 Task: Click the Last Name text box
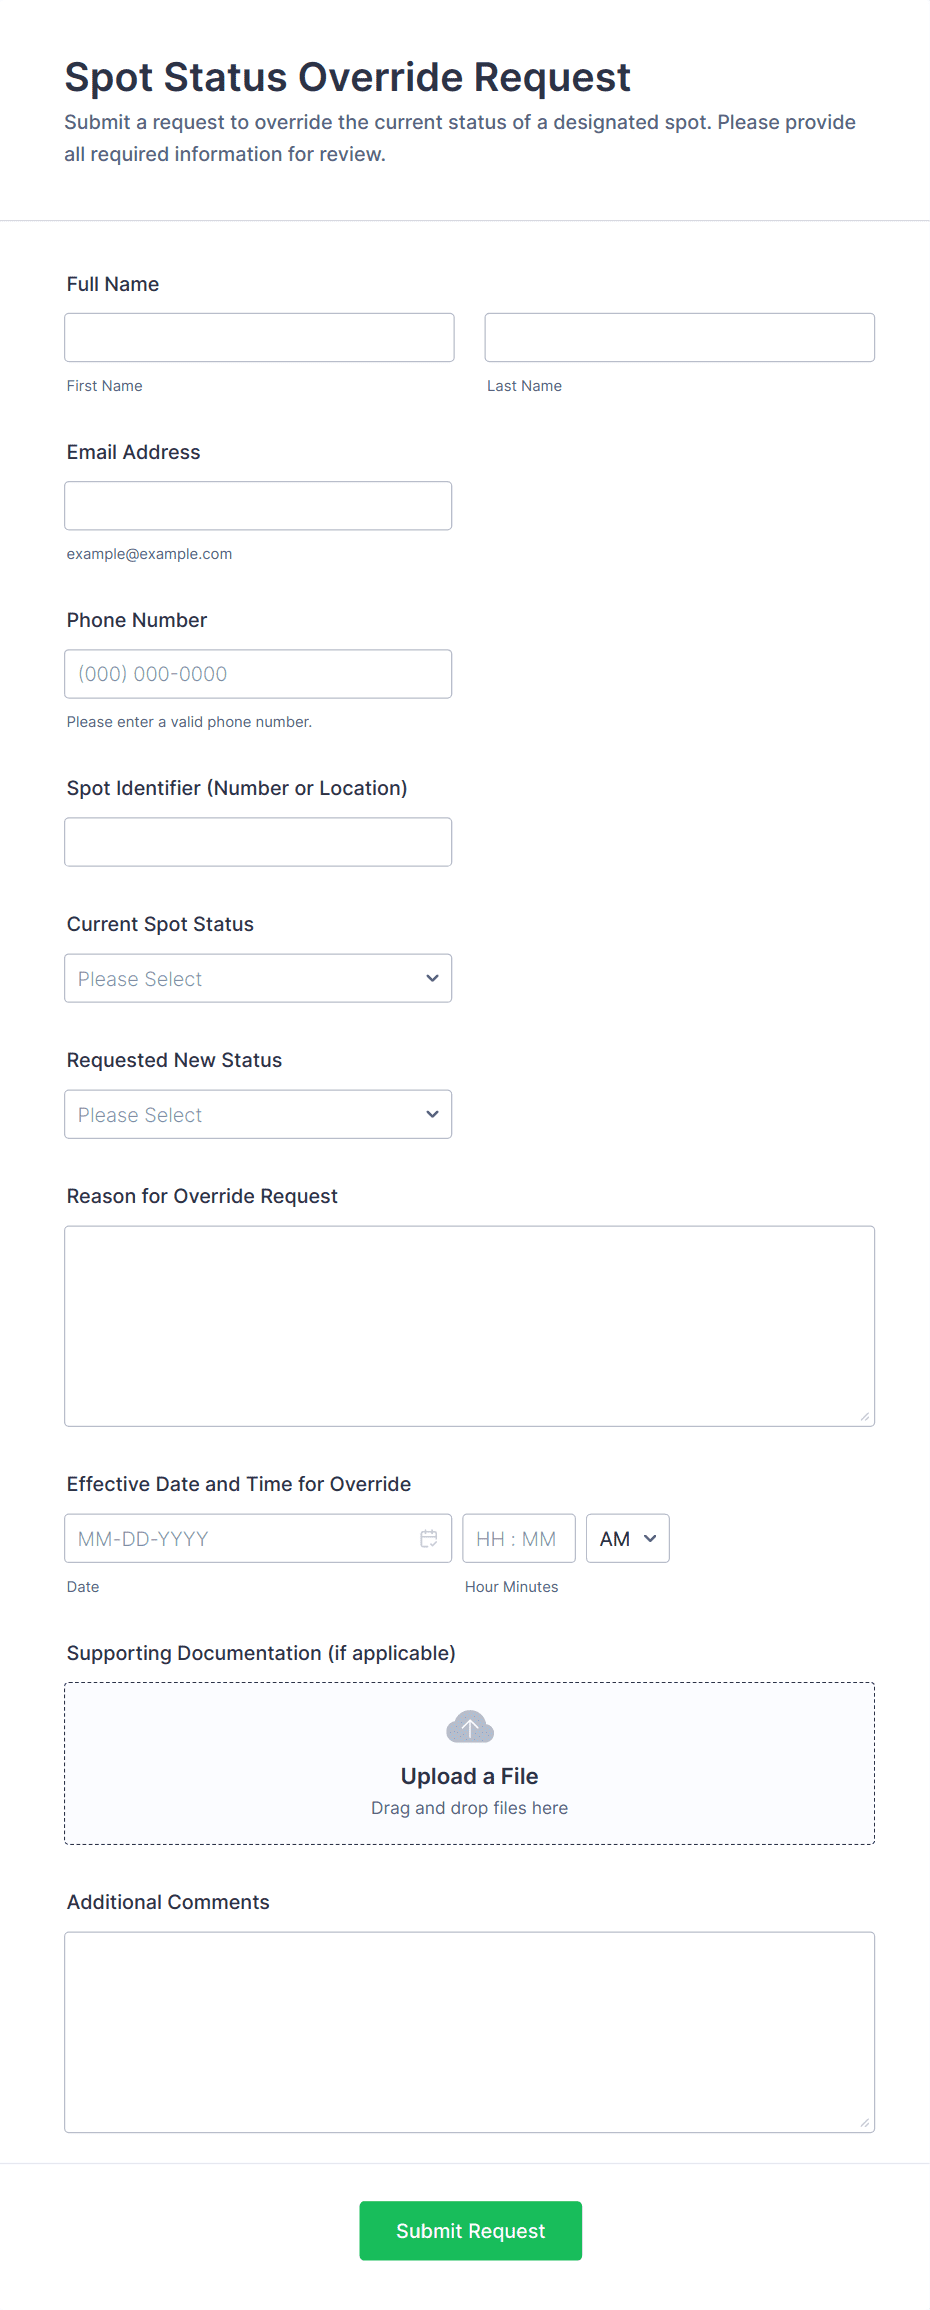point(679,338)
